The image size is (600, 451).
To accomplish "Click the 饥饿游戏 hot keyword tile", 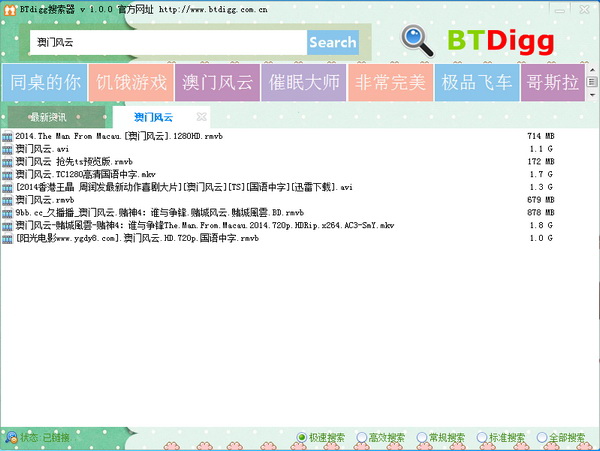I will pyautogui.click(x=131, y=82).
